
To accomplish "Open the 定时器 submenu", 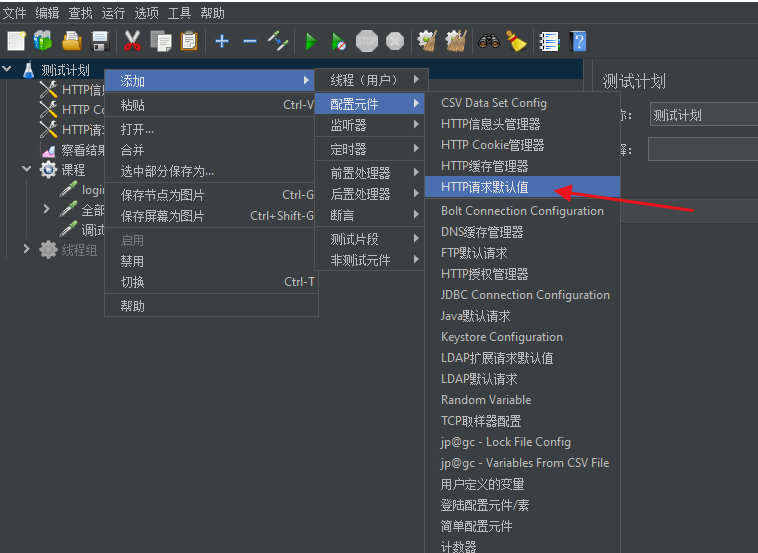I will (369, 149).
